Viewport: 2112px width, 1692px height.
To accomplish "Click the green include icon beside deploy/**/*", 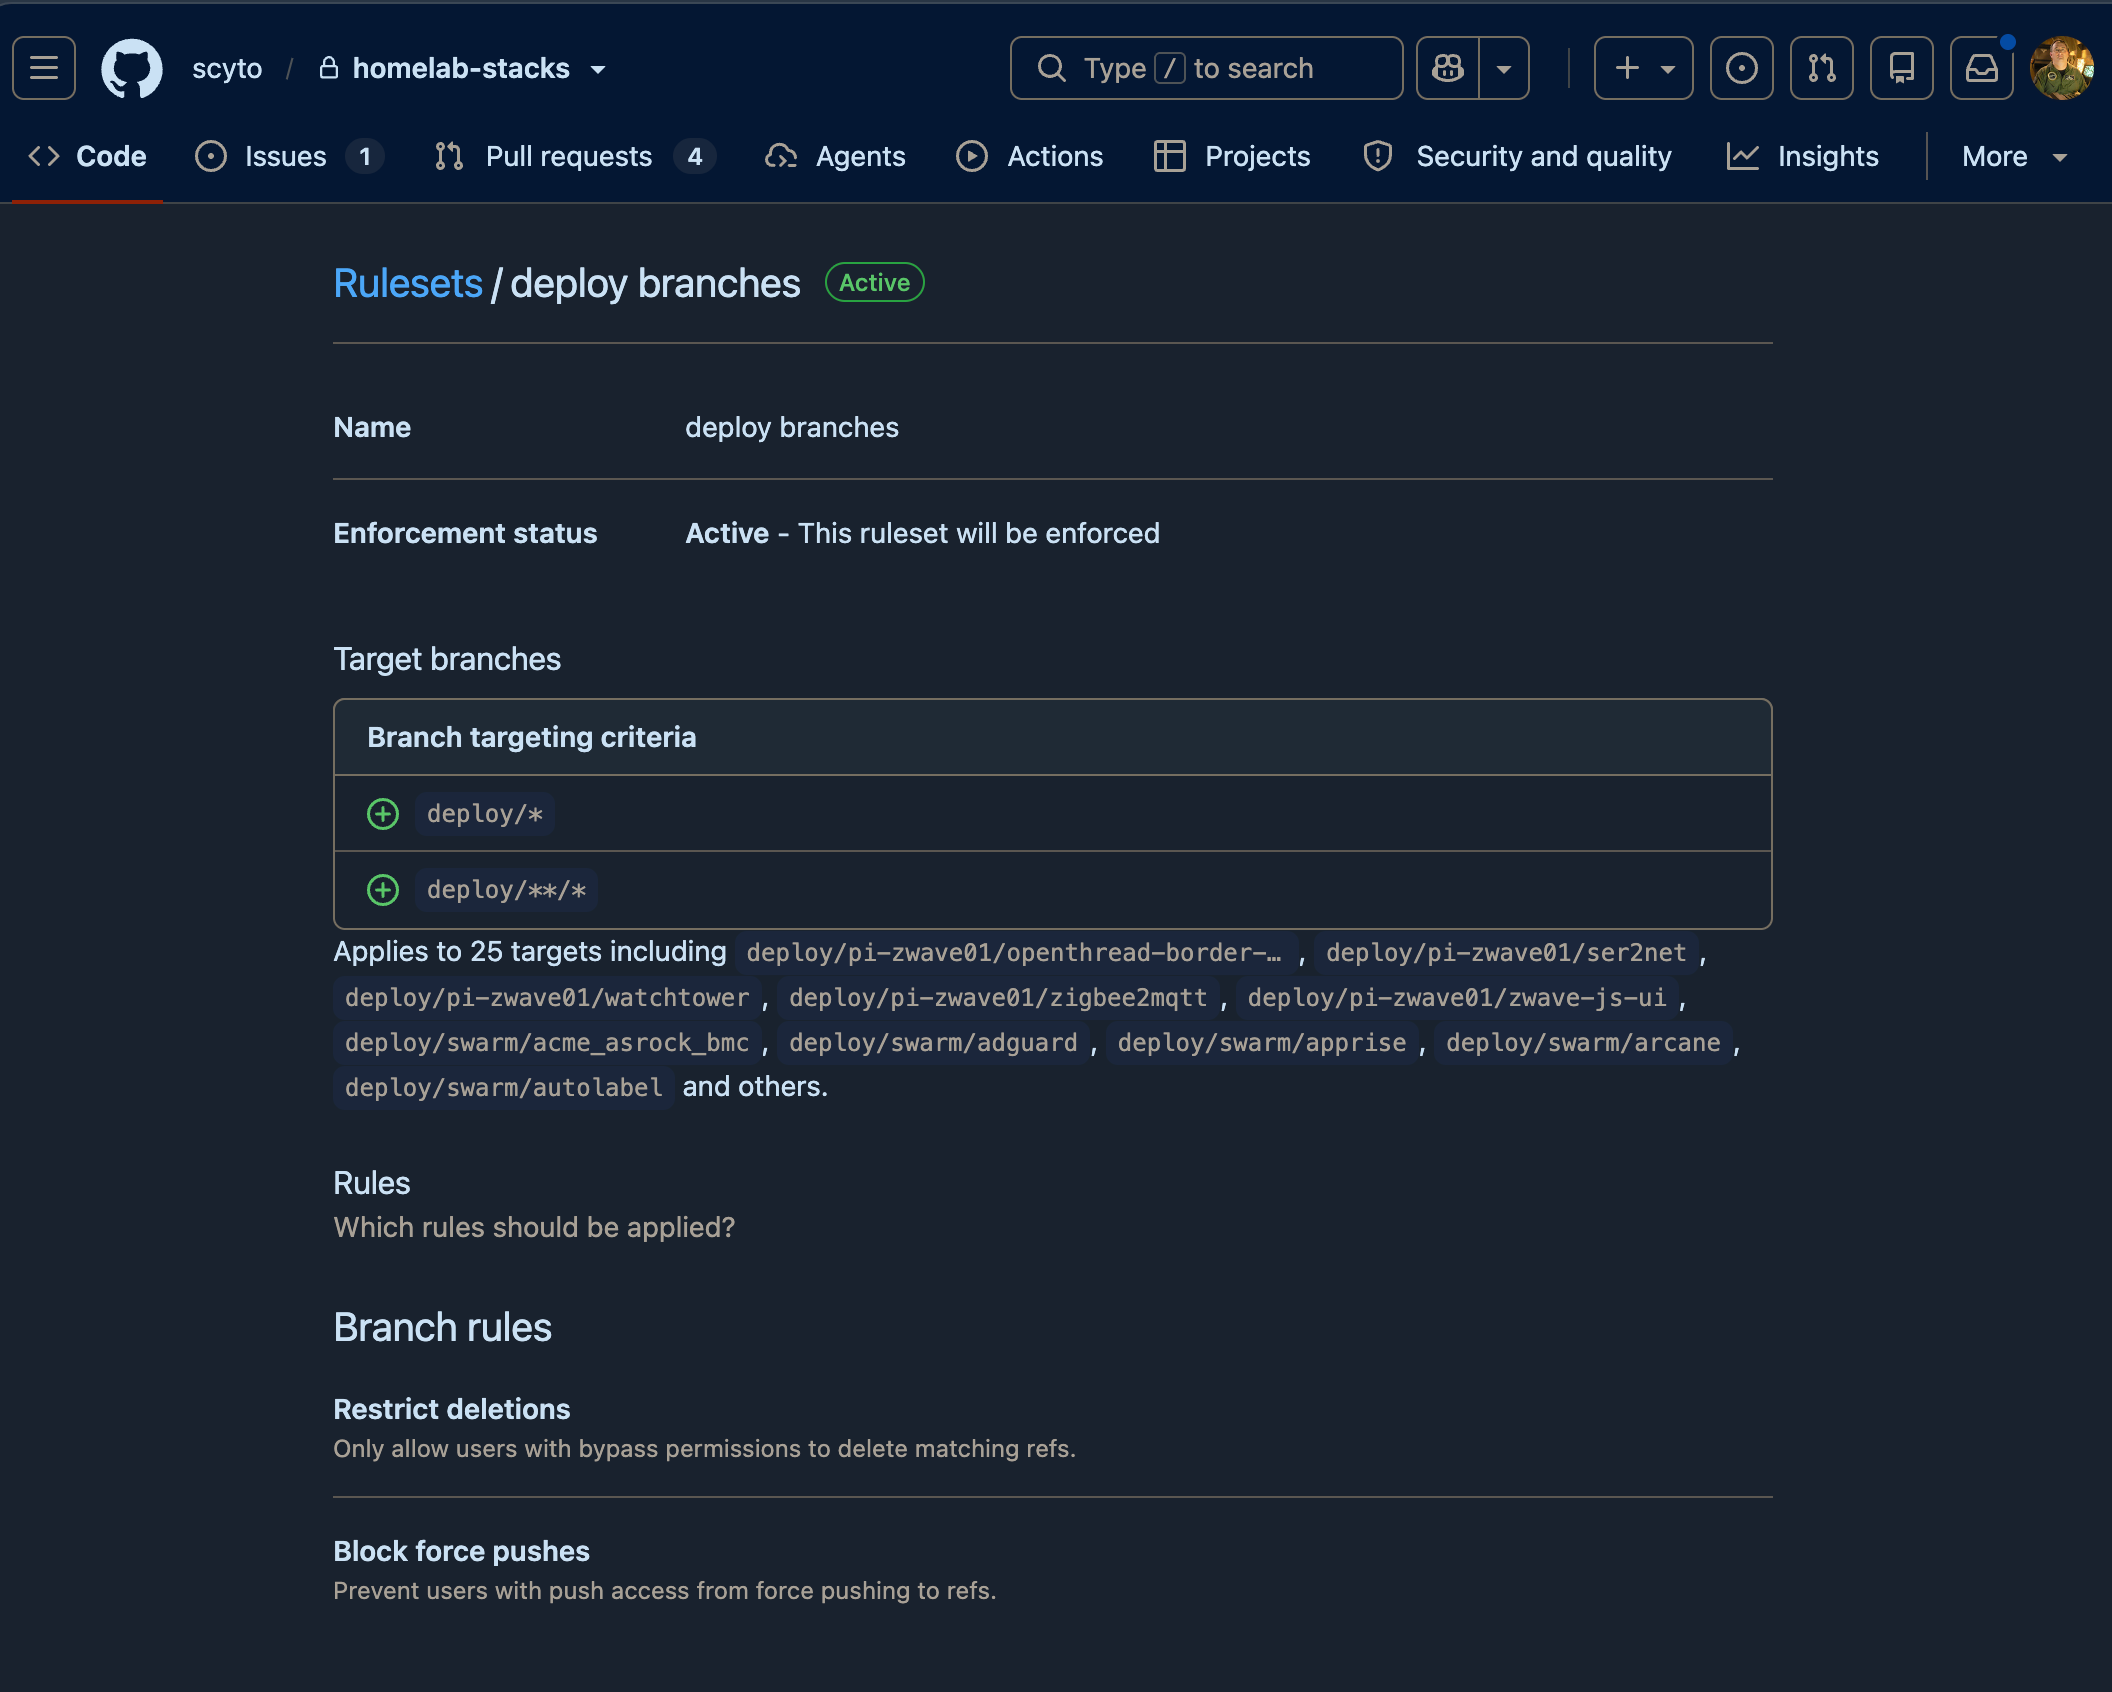I will click(x=383, y=890).
